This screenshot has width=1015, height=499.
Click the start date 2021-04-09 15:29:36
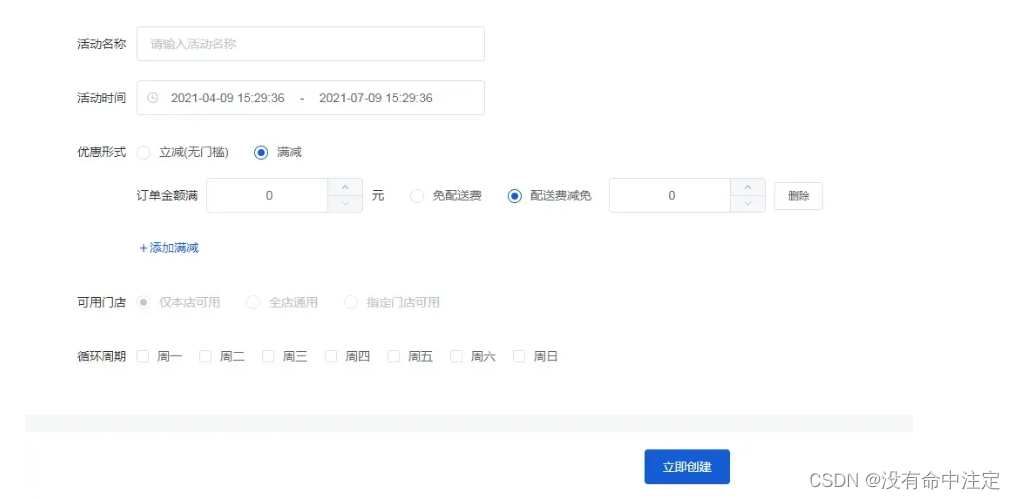(228, 98)
